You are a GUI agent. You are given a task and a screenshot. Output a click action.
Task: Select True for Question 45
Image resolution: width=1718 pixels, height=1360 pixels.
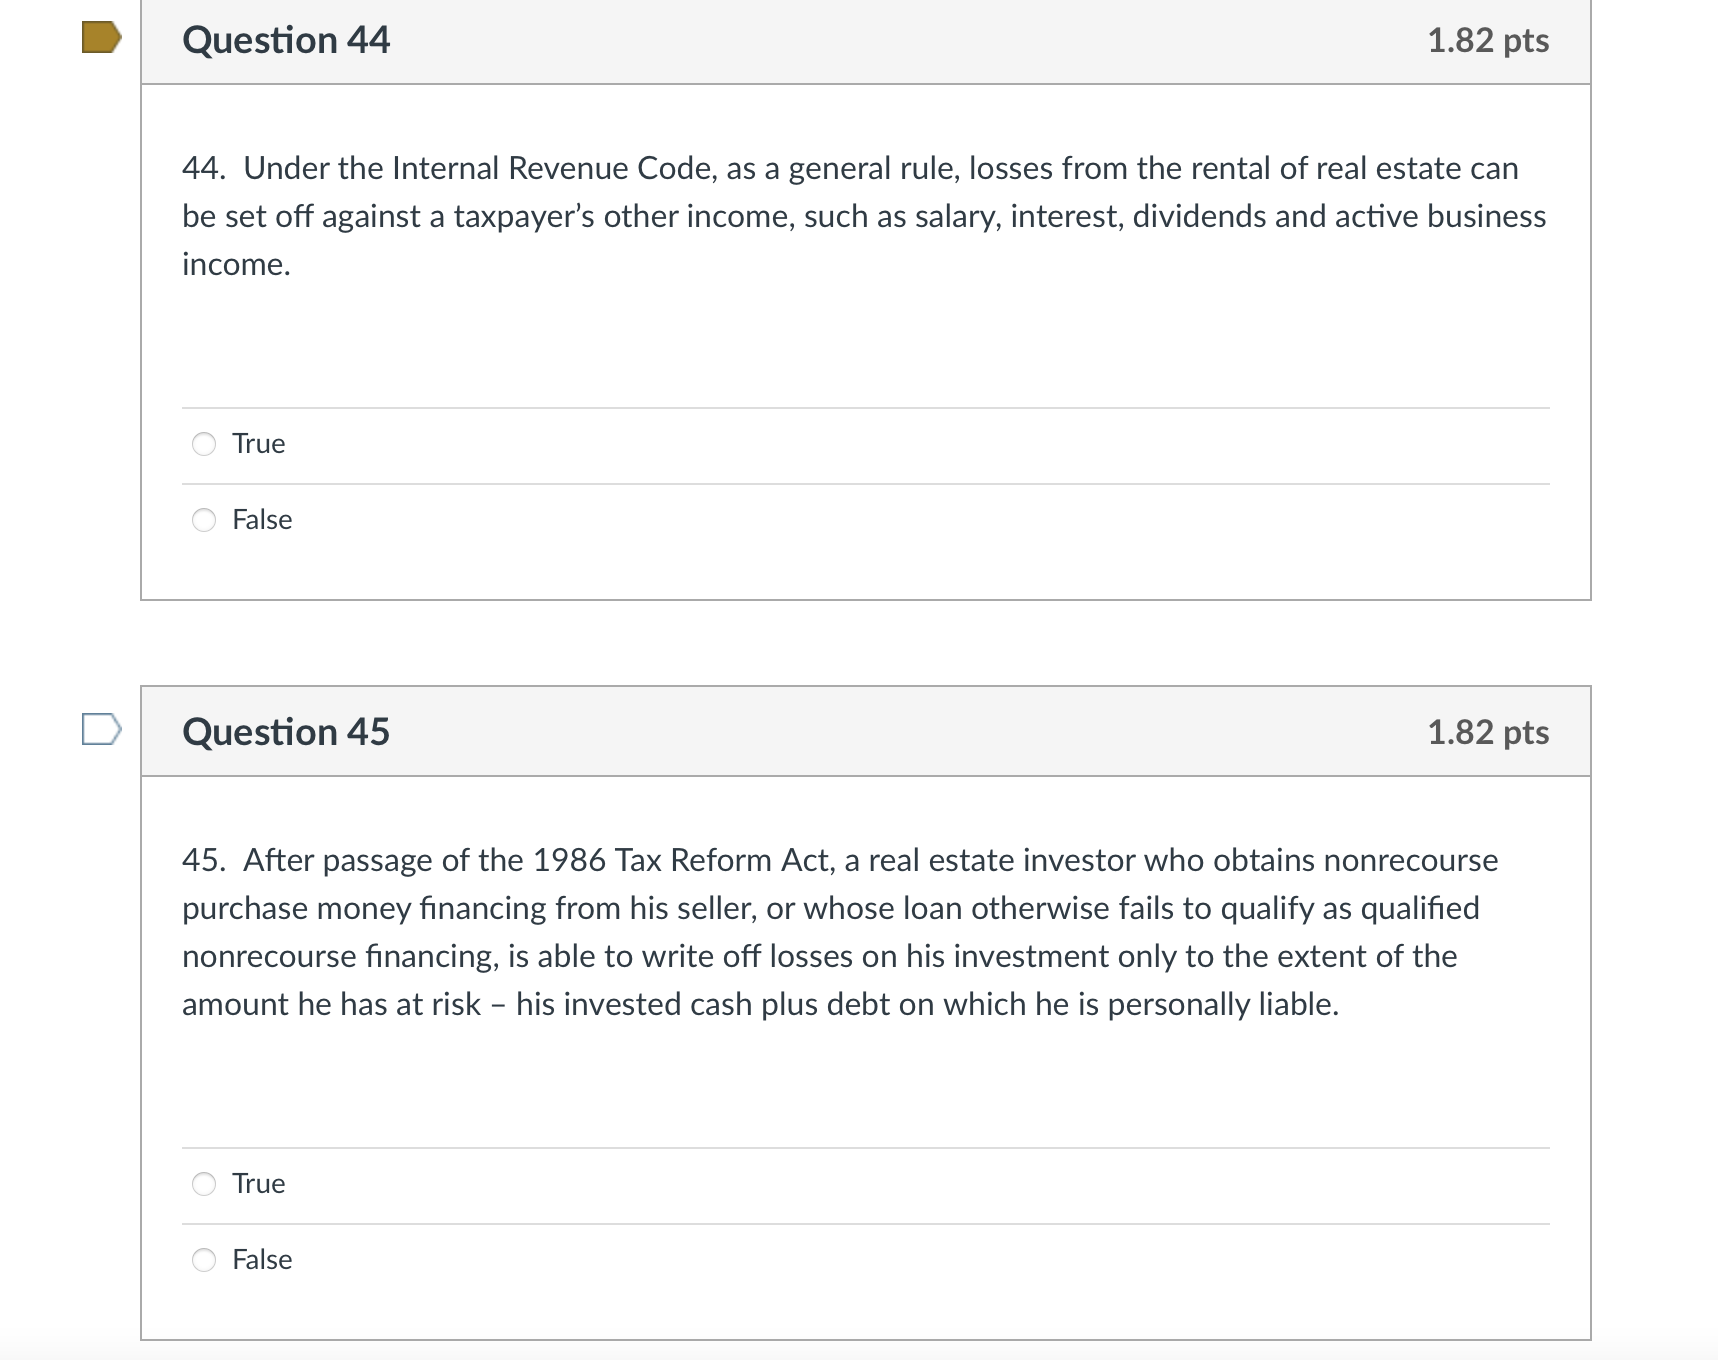(204, 1184)
